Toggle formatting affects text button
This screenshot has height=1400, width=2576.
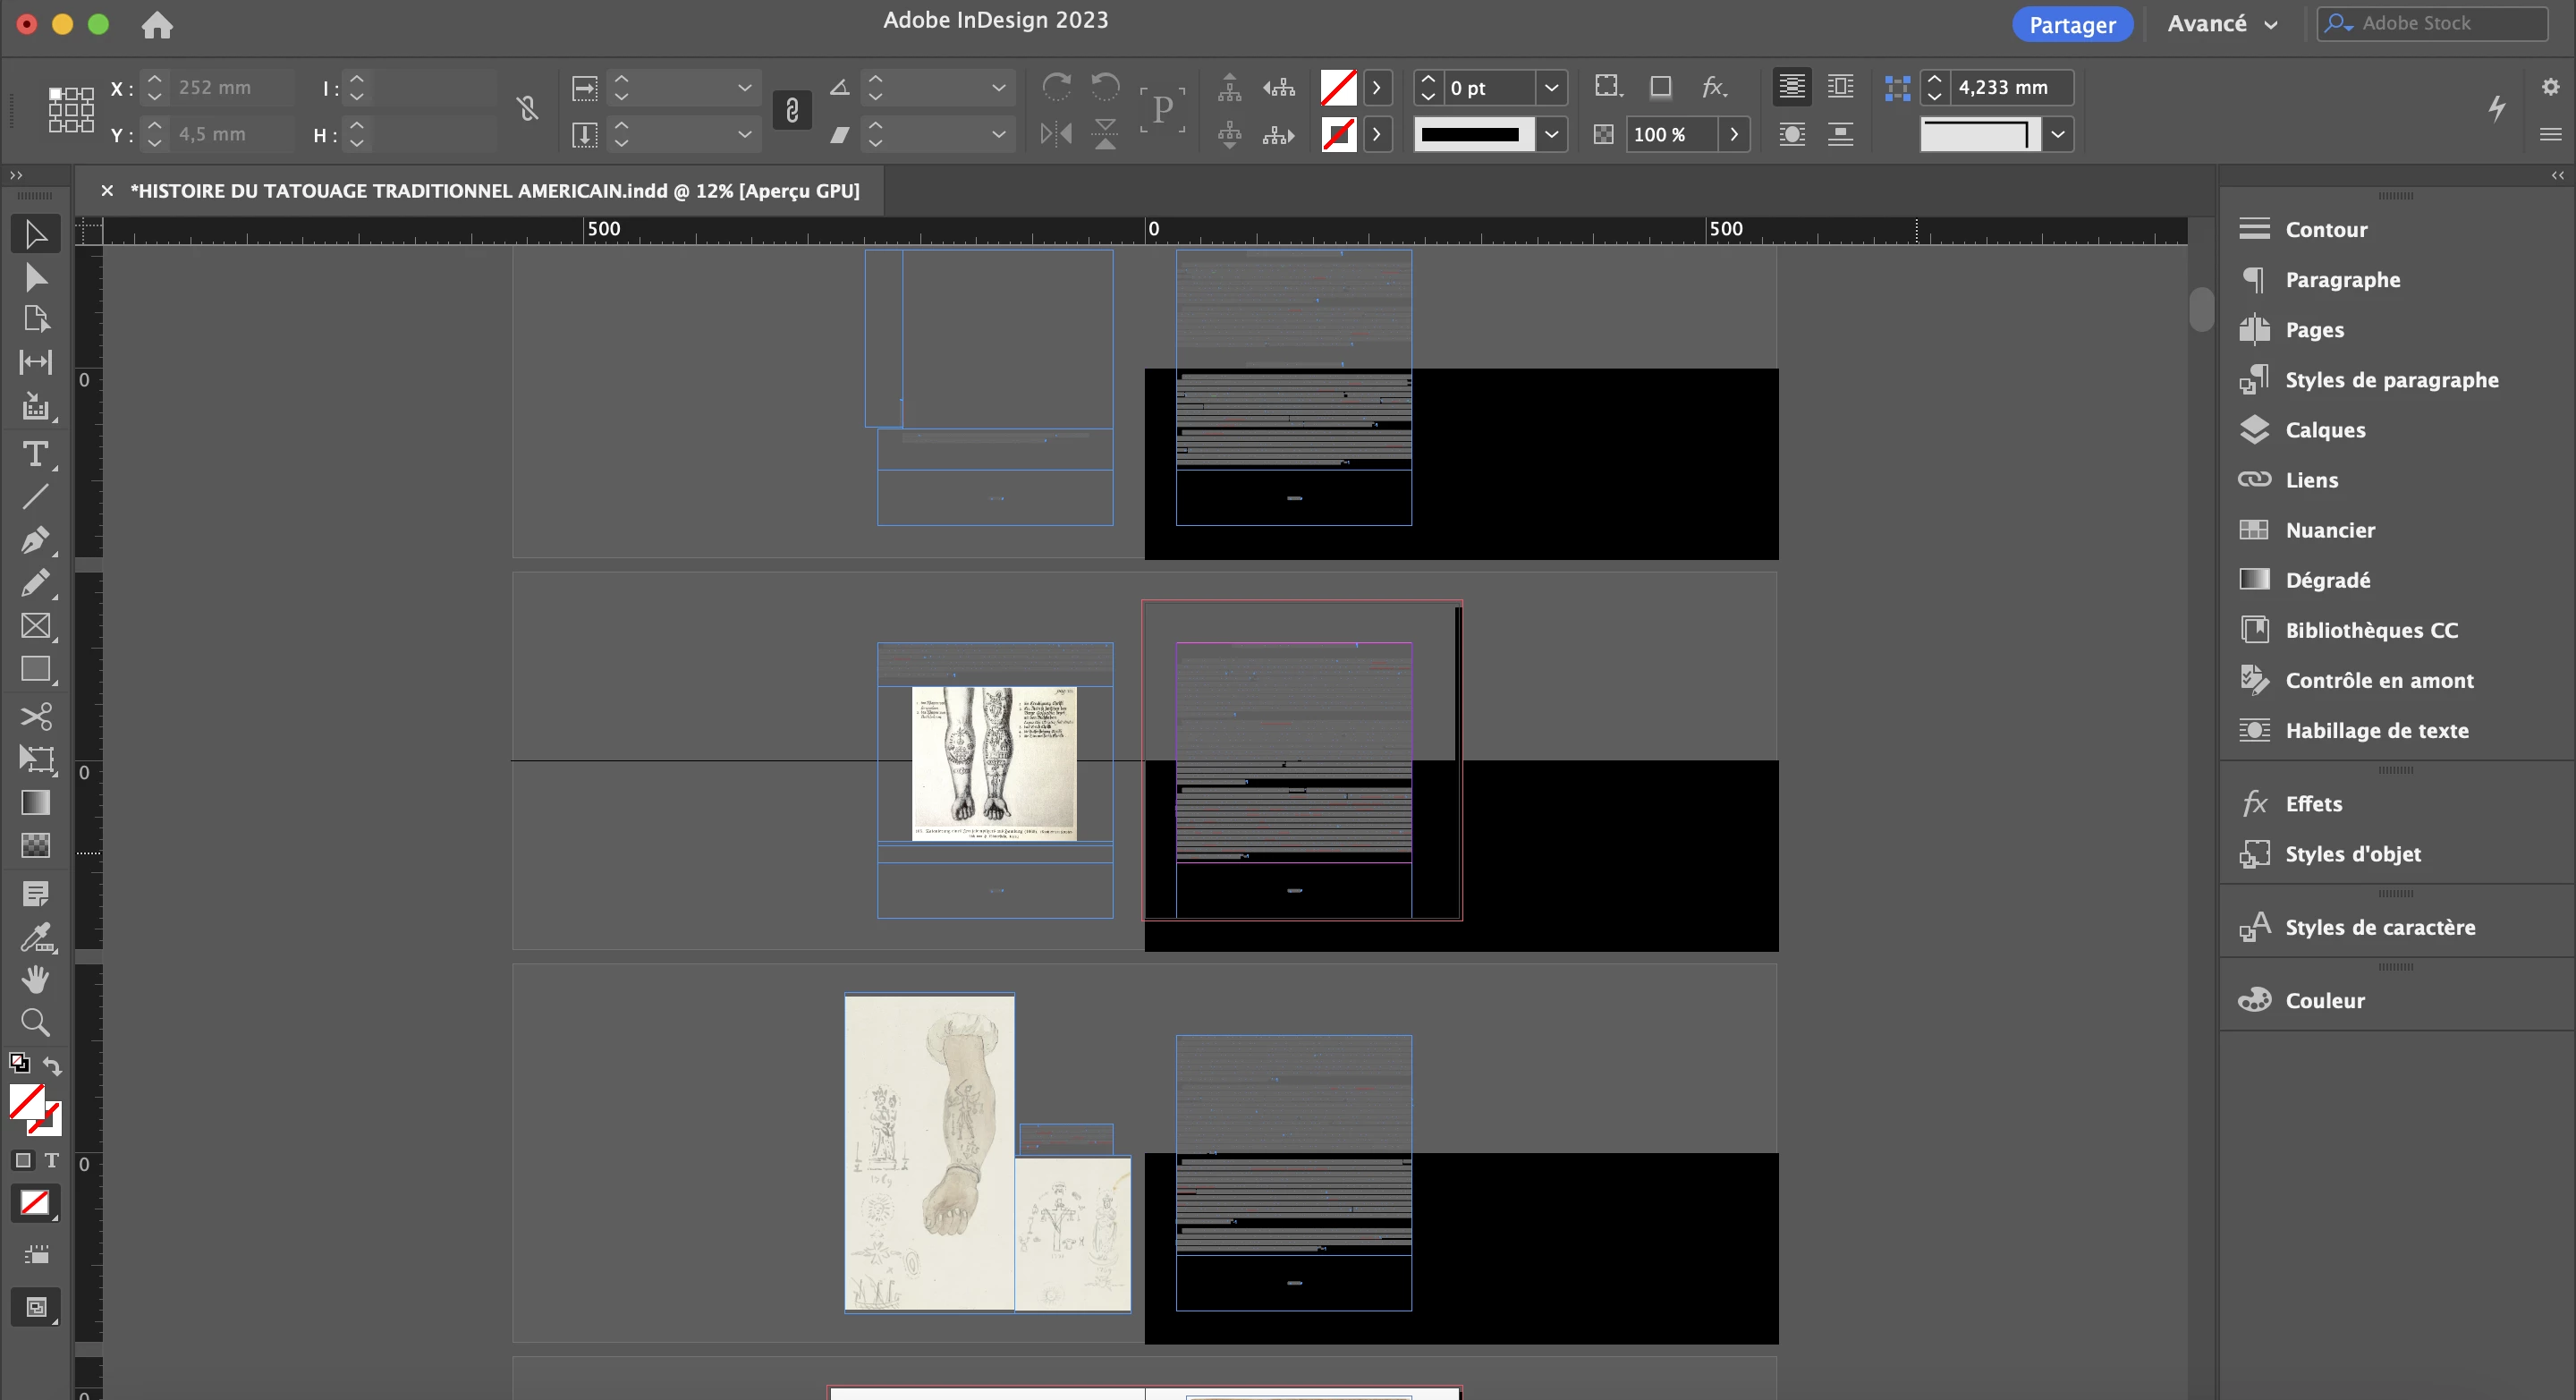(51, 1160)
